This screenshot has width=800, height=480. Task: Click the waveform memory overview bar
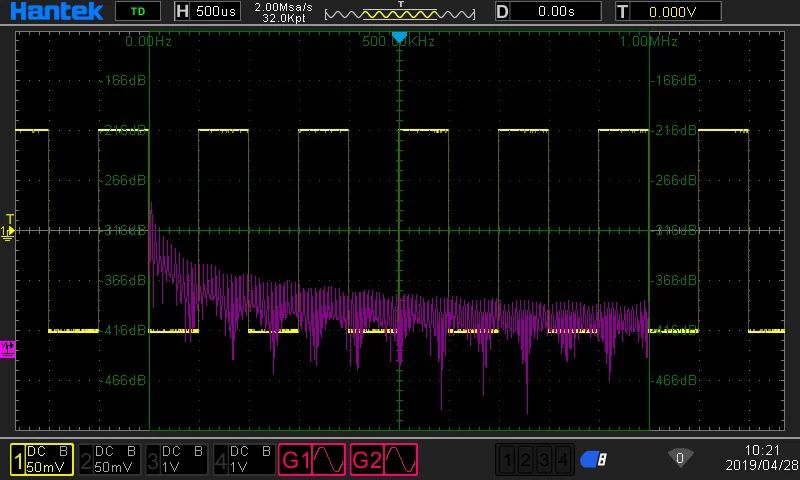[400, 13]
